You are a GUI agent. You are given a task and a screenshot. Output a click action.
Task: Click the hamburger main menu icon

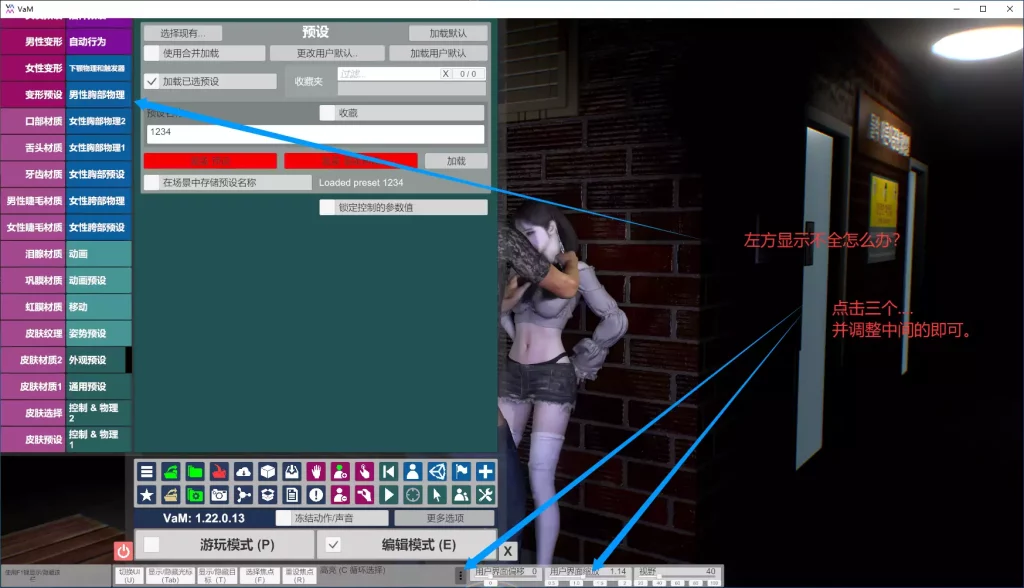click(146, 472)
